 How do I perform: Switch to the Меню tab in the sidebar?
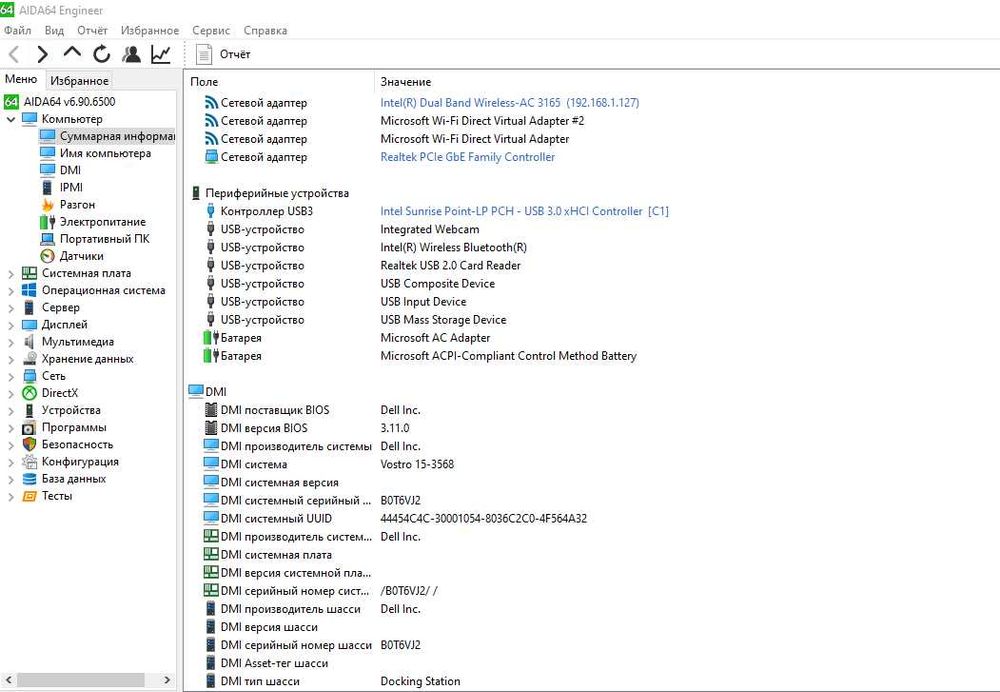[21, 79]
